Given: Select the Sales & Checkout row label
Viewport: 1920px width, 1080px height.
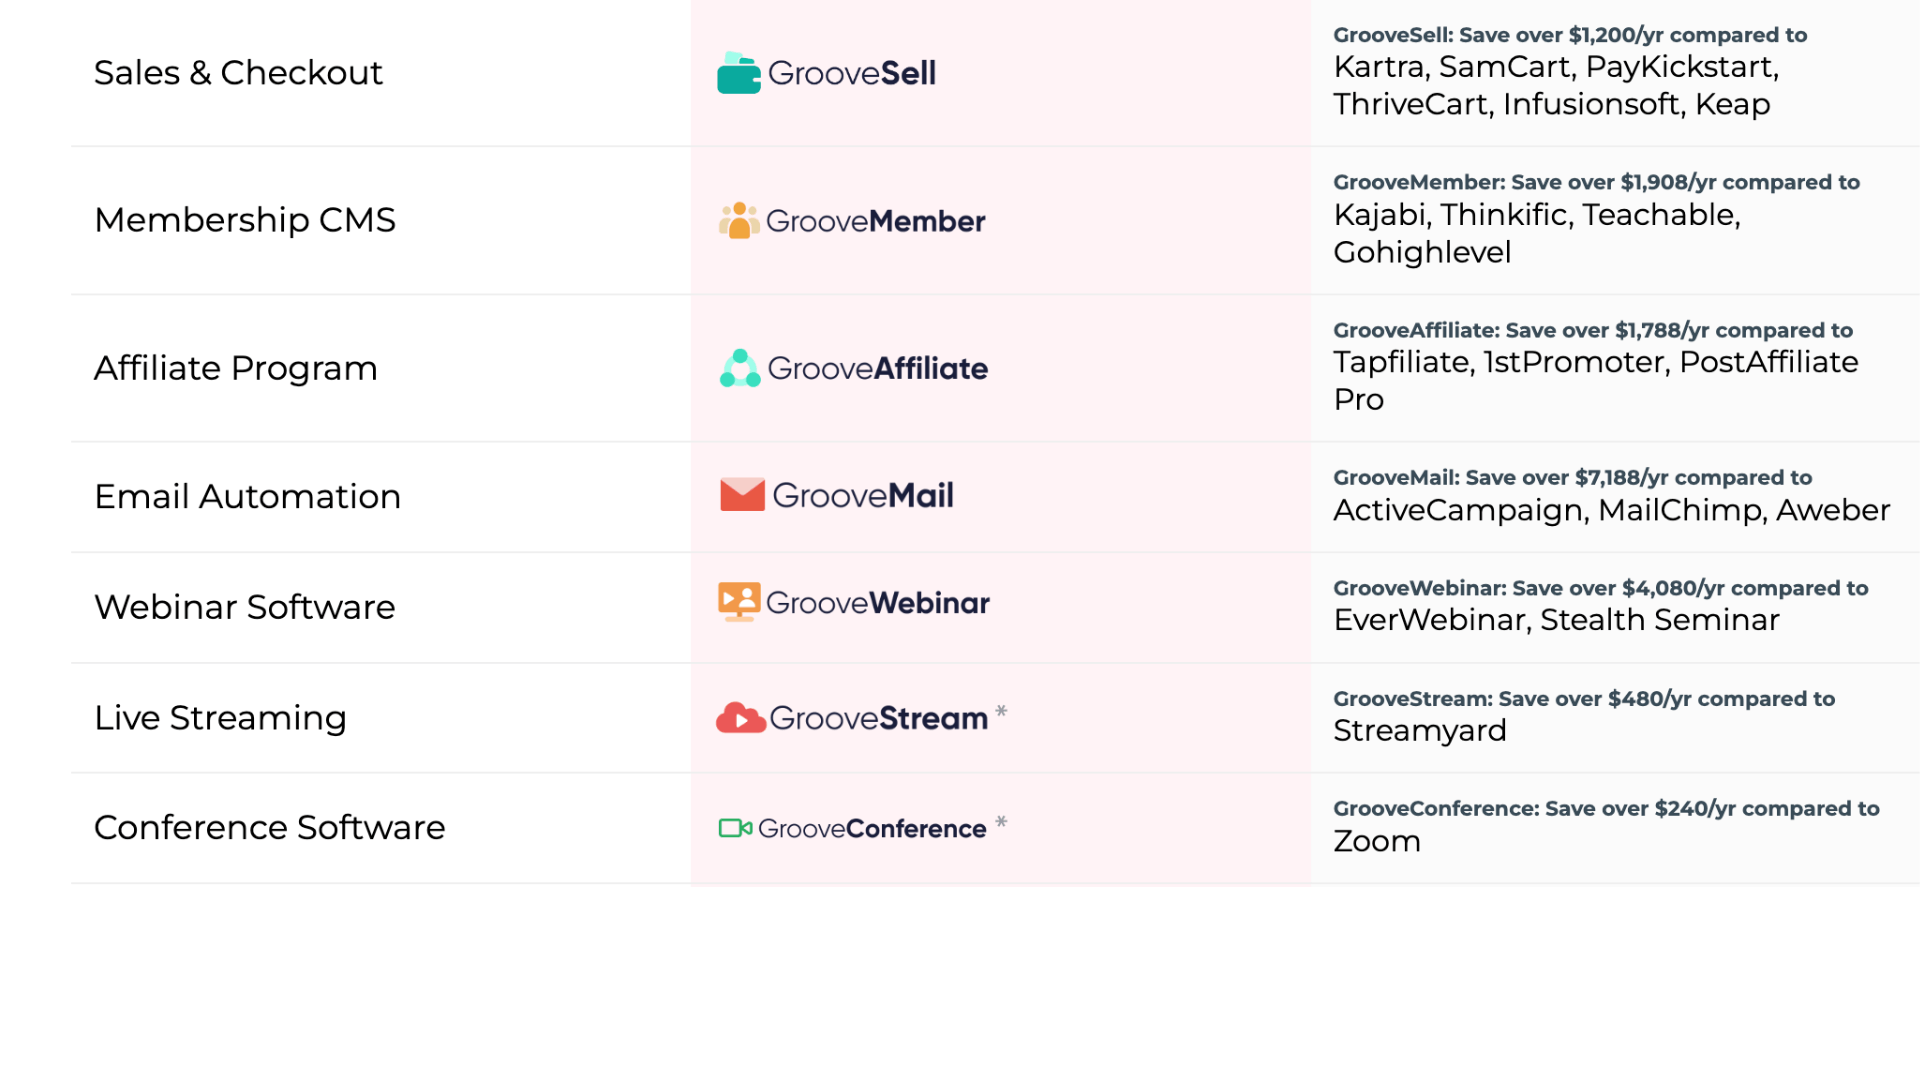Looking at the screenshot, I should tap(238, 73).
